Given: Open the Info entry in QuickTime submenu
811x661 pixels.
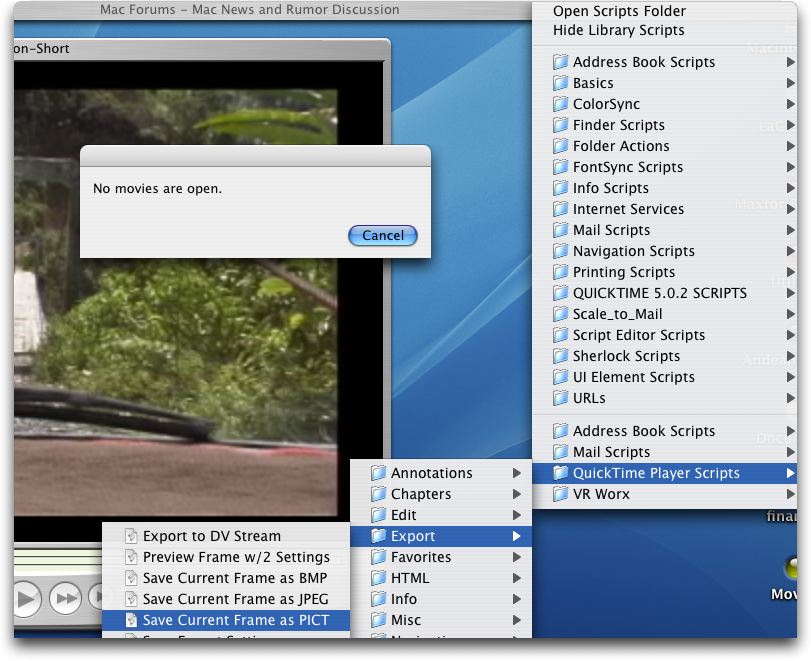Looking at the screenshot, I should point(441,599).
